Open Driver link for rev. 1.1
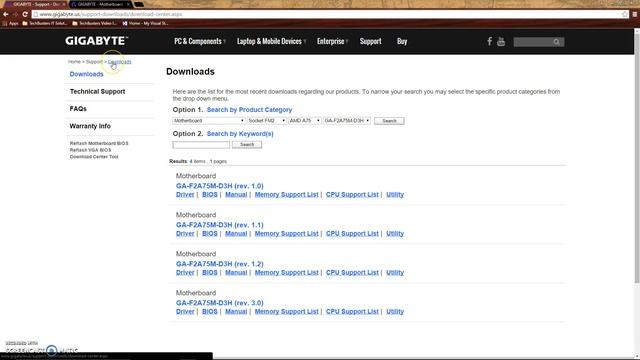Image resolution: width=640 pixels, height=360 pixels. [185, 233]
